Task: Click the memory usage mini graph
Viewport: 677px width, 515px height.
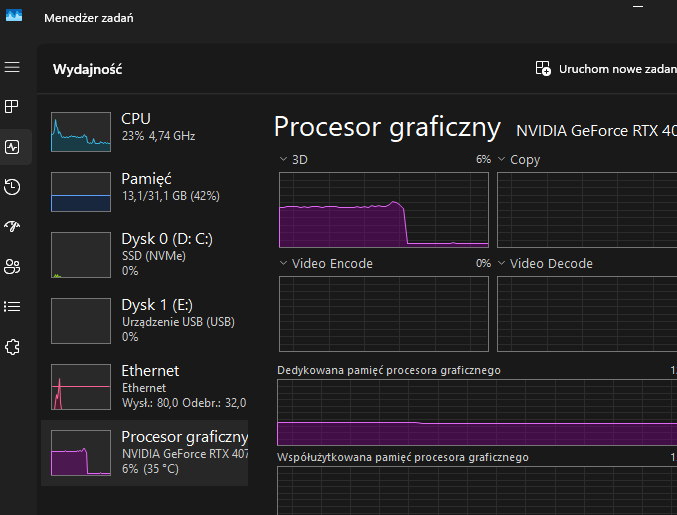Action: click(81, 192)
